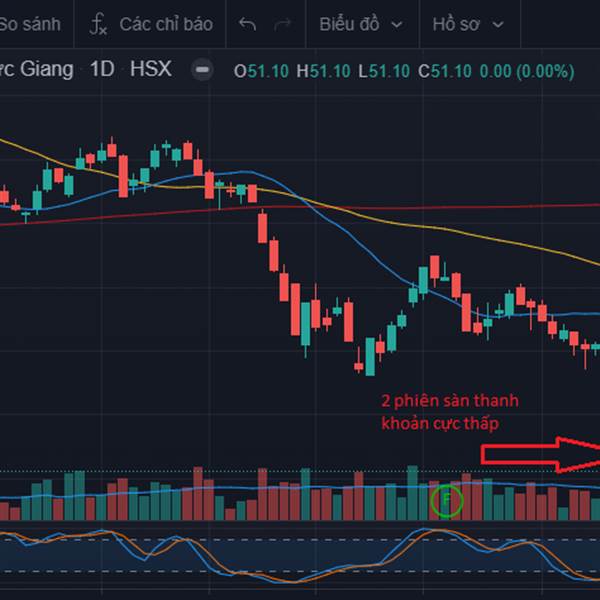Click the red note '2 phiên sàn thanh khoản cực thấp'
Image resolution: width=600 pixels, height=600 pixels.
[450, 412]
